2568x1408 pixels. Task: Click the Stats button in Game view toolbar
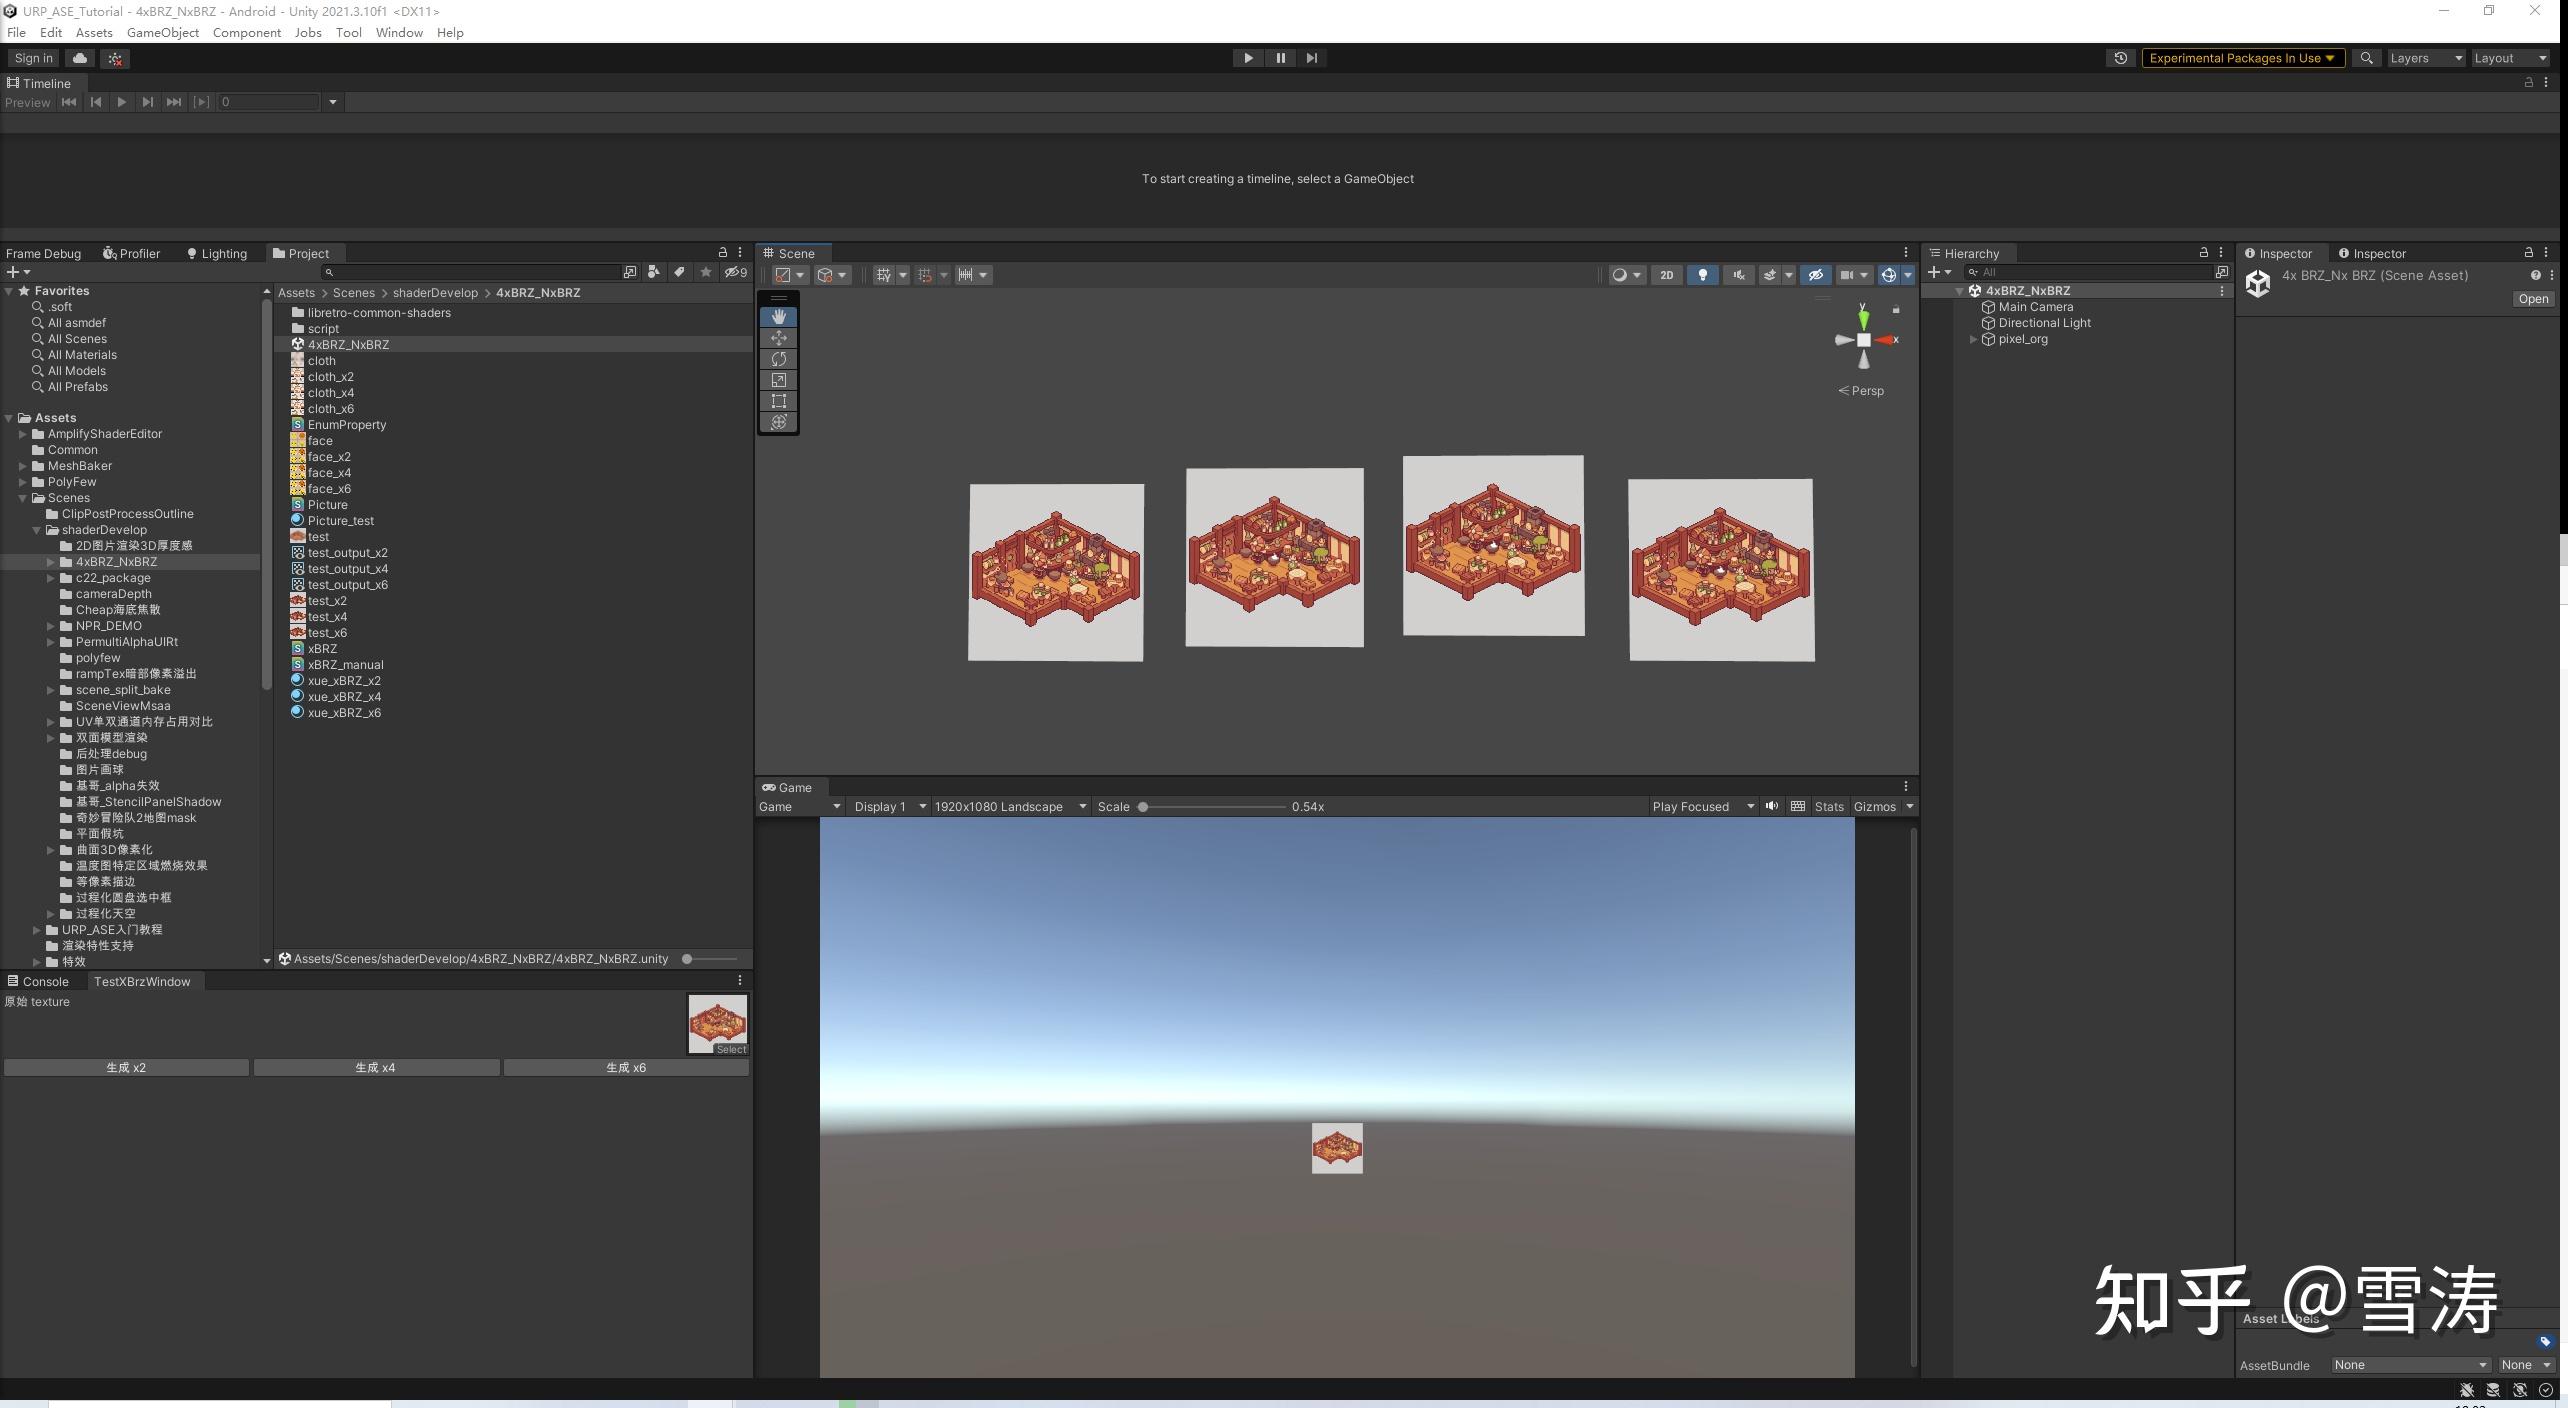coord(1829,806)
